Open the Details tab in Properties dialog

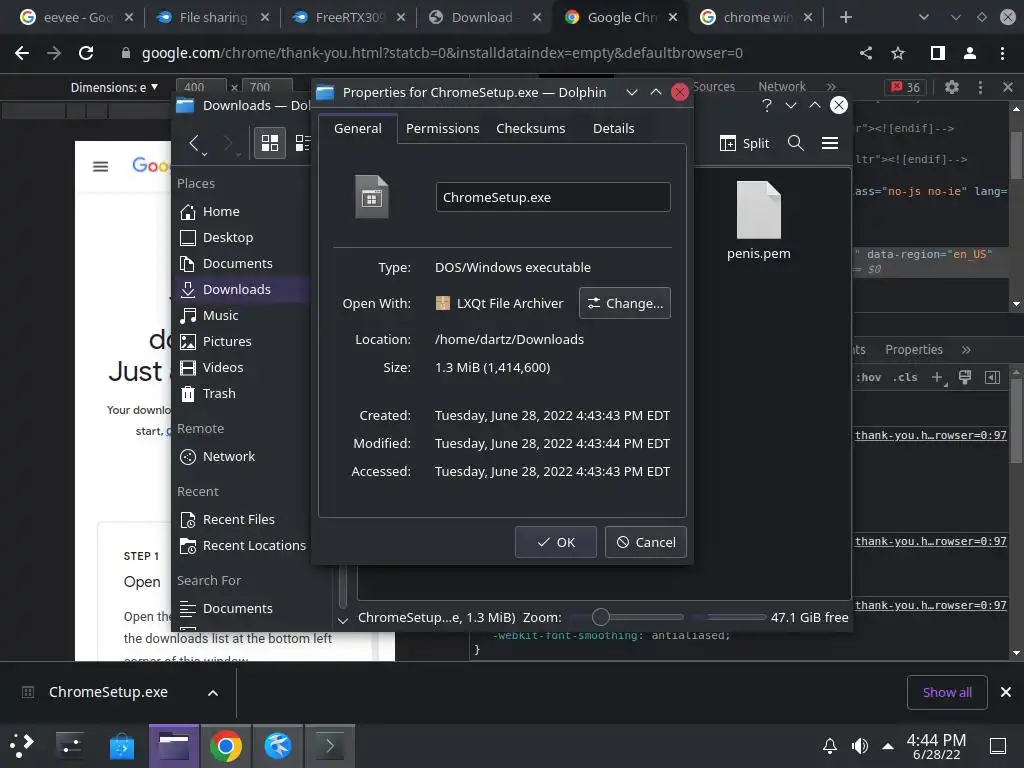tap(613, 129)
